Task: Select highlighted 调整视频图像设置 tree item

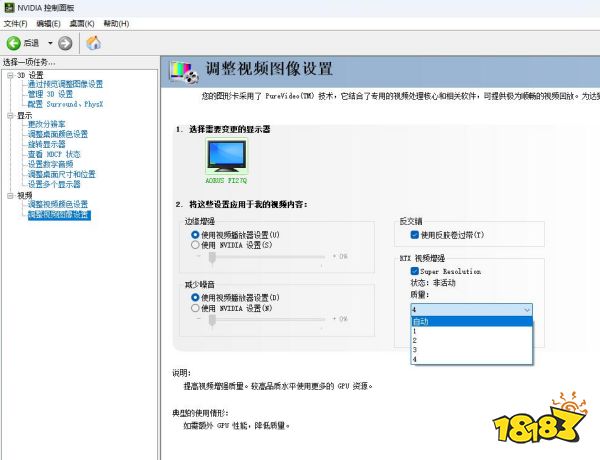Action: [59, 215]
